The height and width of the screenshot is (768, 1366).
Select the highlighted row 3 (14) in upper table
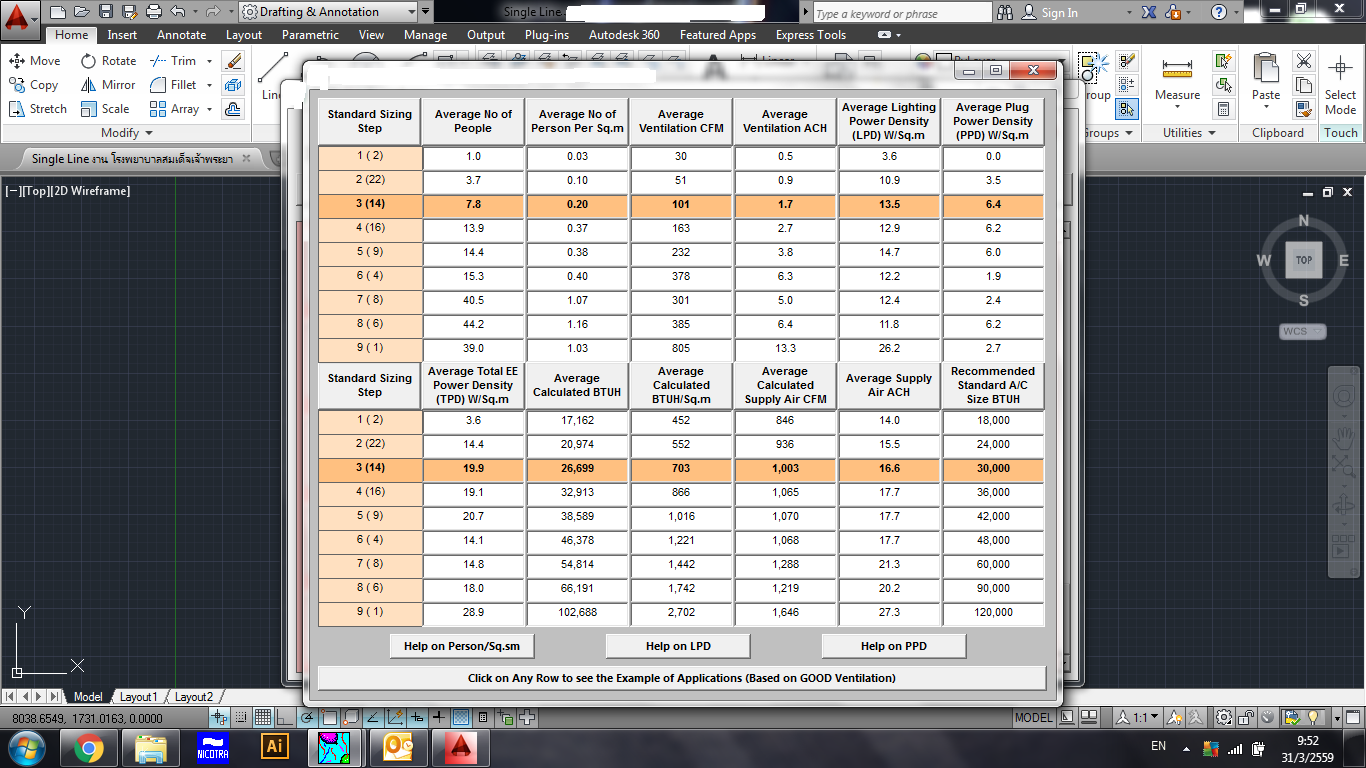[682, 204]
